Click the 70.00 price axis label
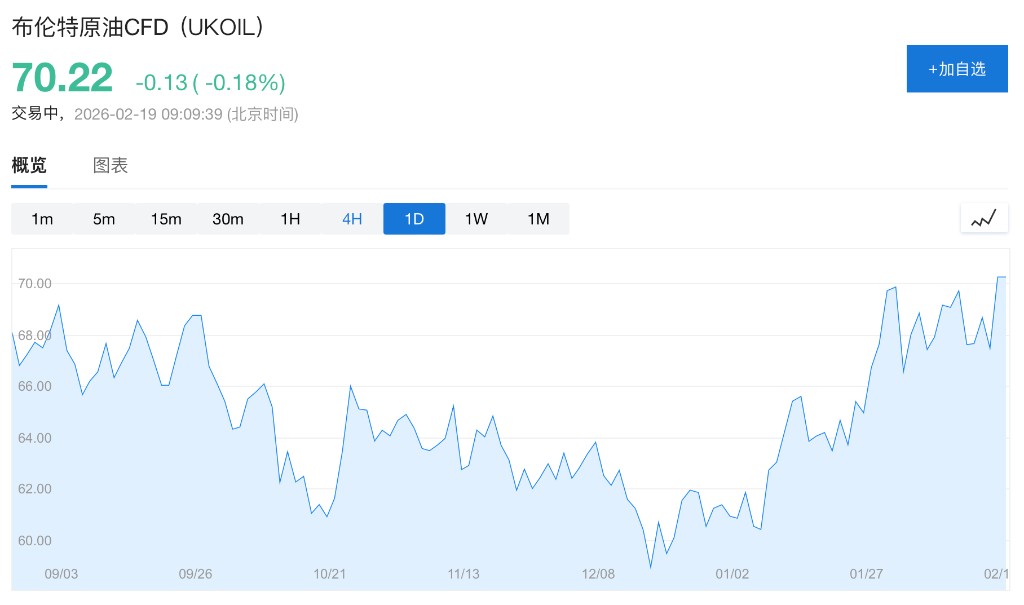This screenshot has width=1024, height=605. (x=34, y=284)
